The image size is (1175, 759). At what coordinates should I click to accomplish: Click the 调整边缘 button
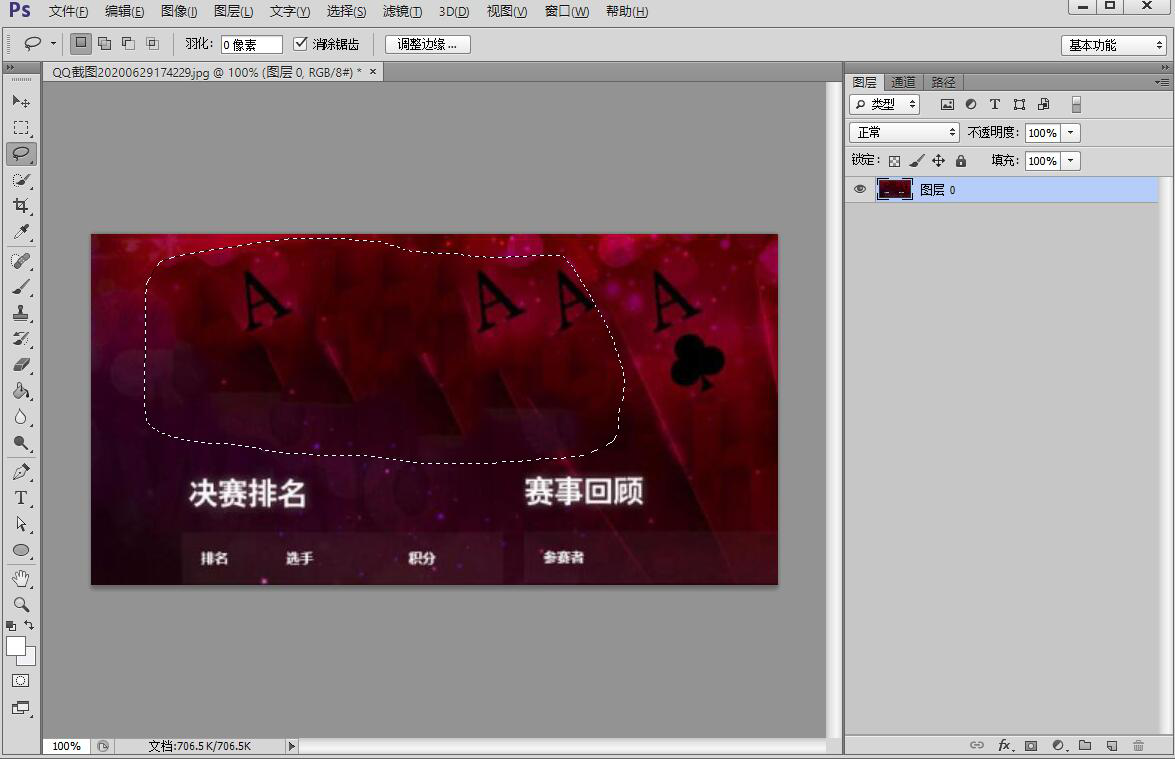point(427,44)
